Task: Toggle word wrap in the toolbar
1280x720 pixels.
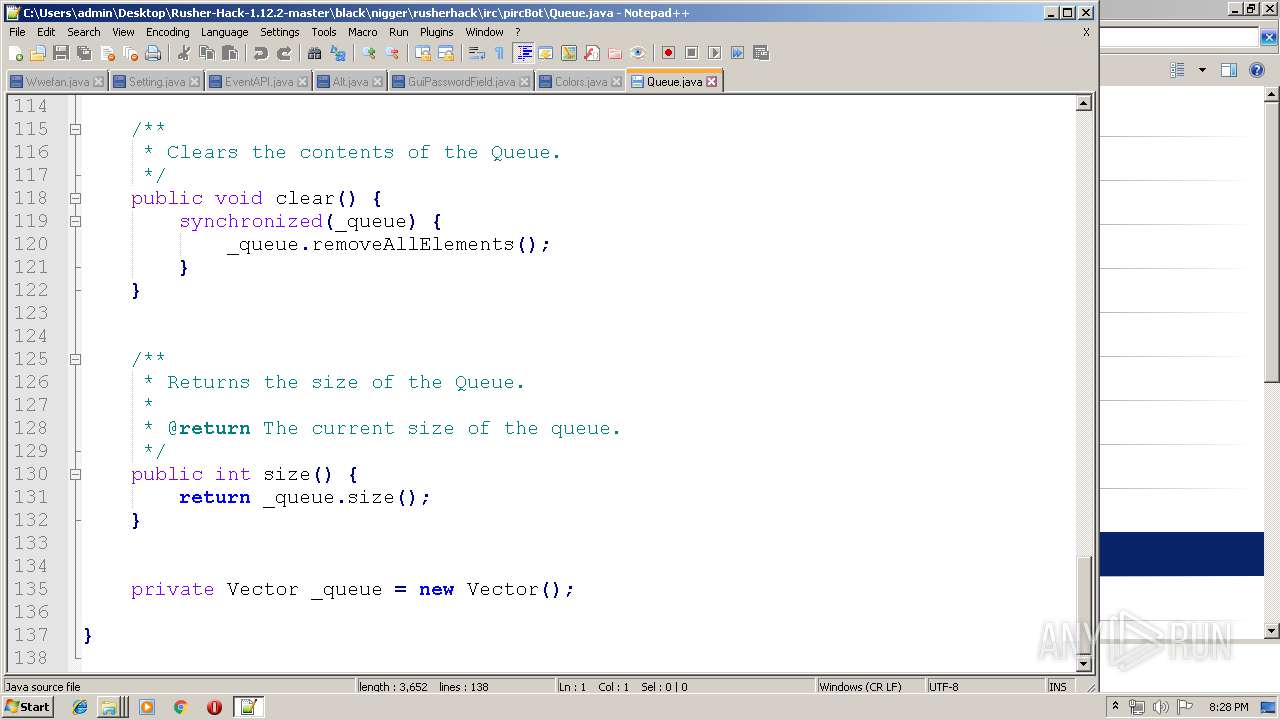Action: click(x=477, y=53)
